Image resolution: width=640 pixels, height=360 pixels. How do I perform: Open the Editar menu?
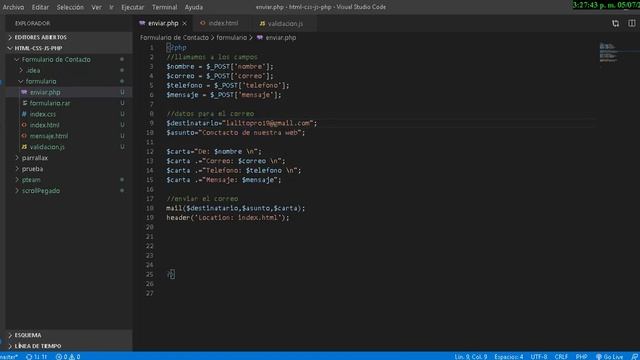[40, 7]
